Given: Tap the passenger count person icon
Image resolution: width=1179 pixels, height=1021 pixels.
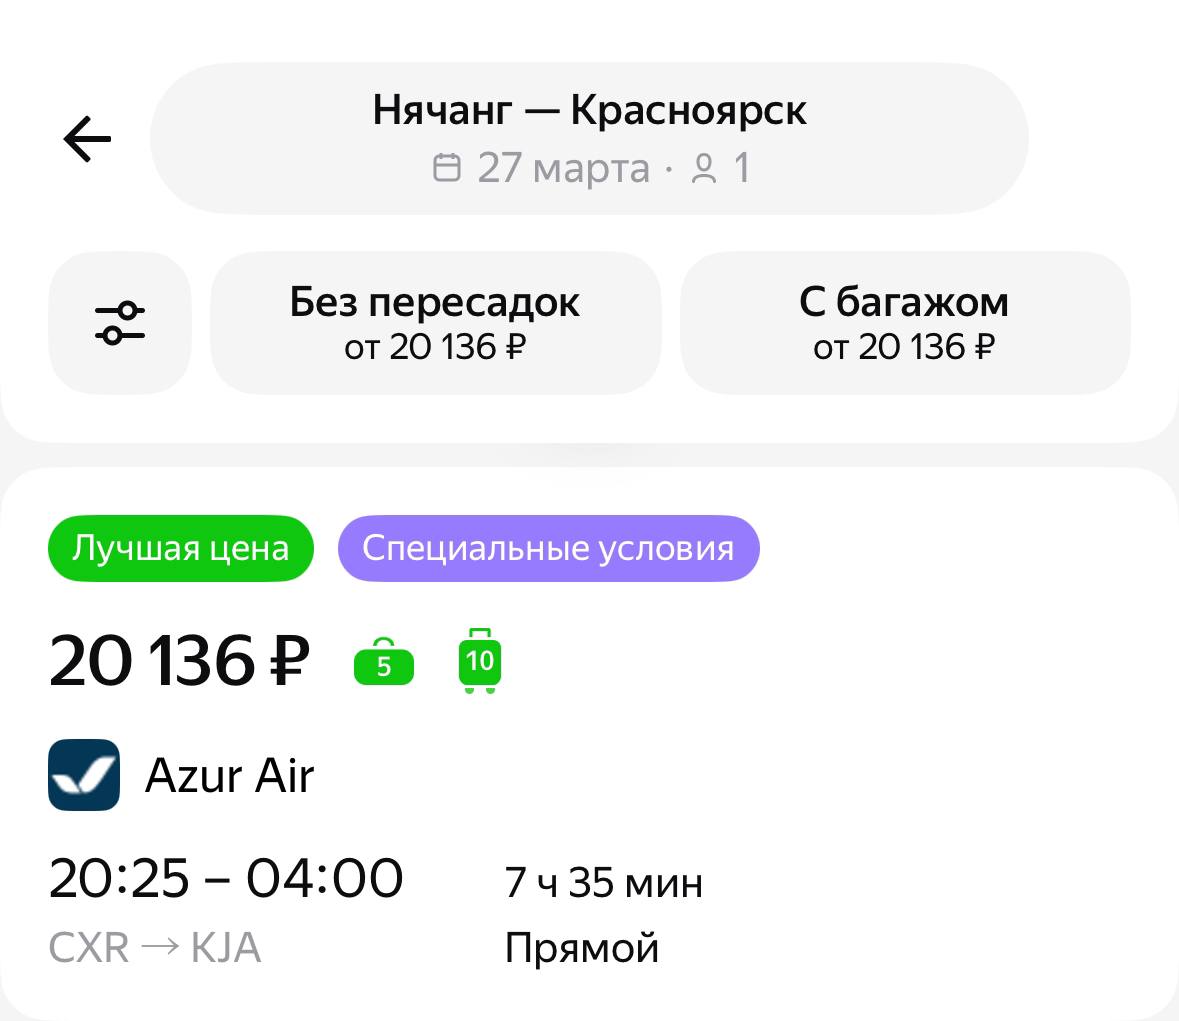Looking at the screenshot, I should [704, 168].
